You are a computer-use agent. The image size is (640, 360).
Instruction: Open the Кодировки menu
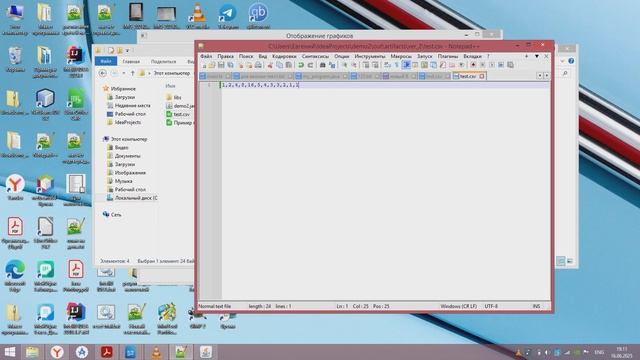(x=284, y=56)
